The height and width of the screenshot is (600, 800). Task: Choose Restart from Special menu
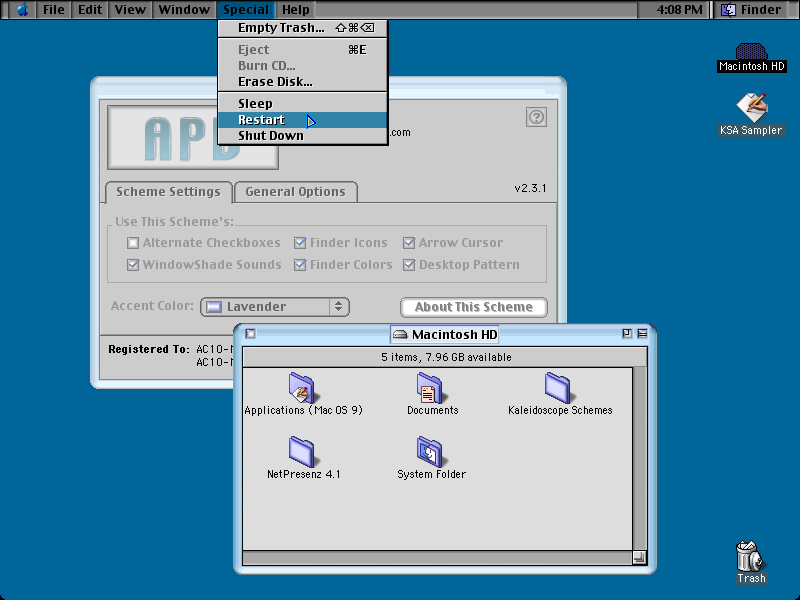[x=303, y=120]
